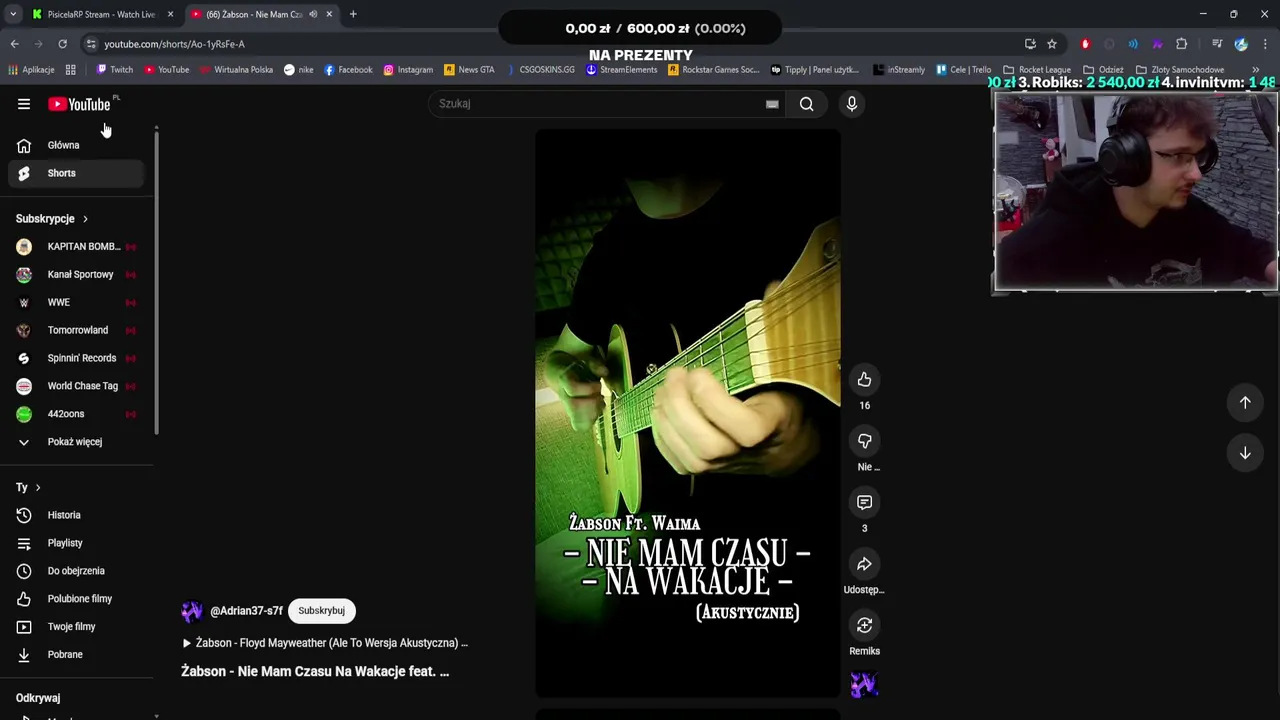
Task: Open Historia watch history
Action: click(x=77, y=515)
